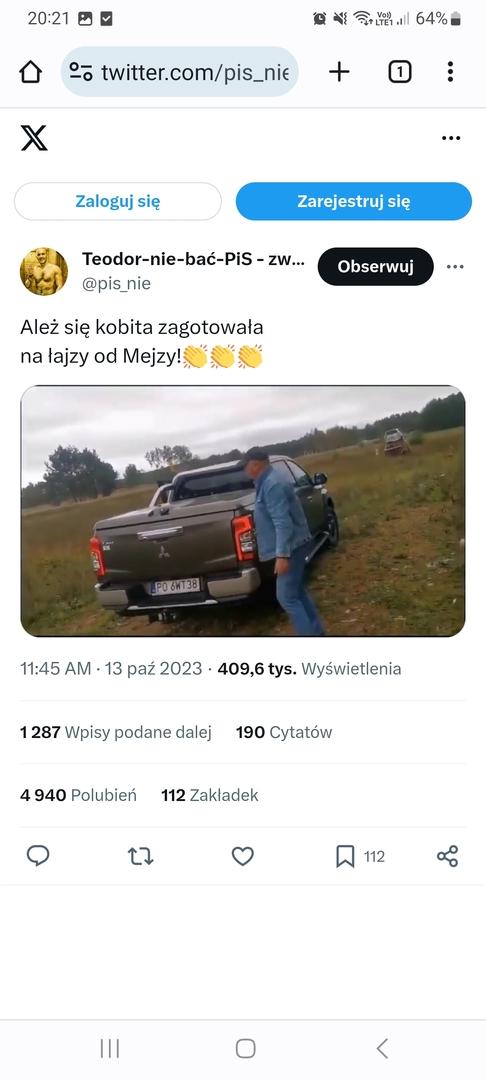
Task: Click the Zaloguj się button
Action: 118,201
